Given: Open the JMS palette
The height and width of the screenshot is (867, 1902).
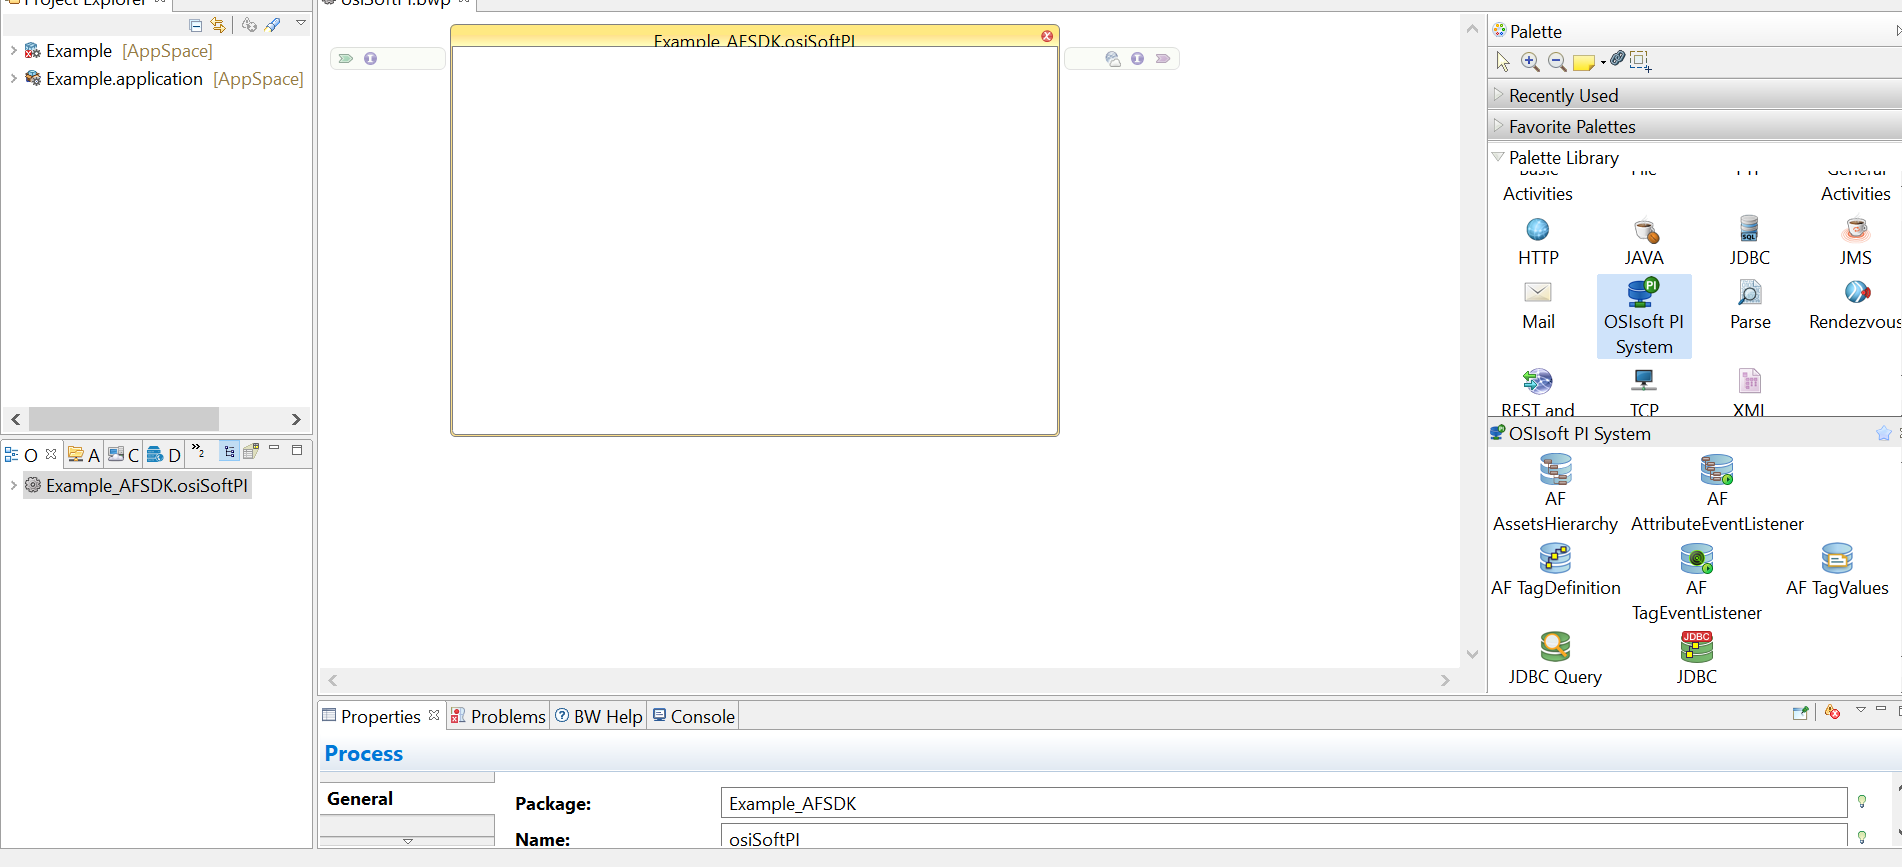Looking at the screenshot, I should pyautogui.click(x=1856, y=243).
